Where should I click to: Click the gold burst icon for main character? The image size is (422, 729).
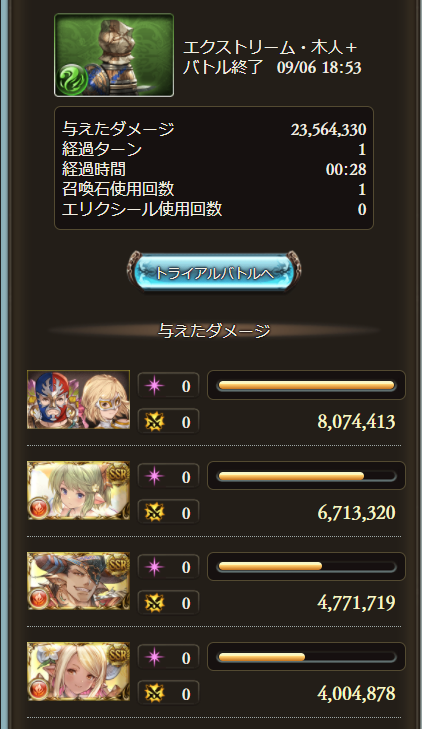154,422
